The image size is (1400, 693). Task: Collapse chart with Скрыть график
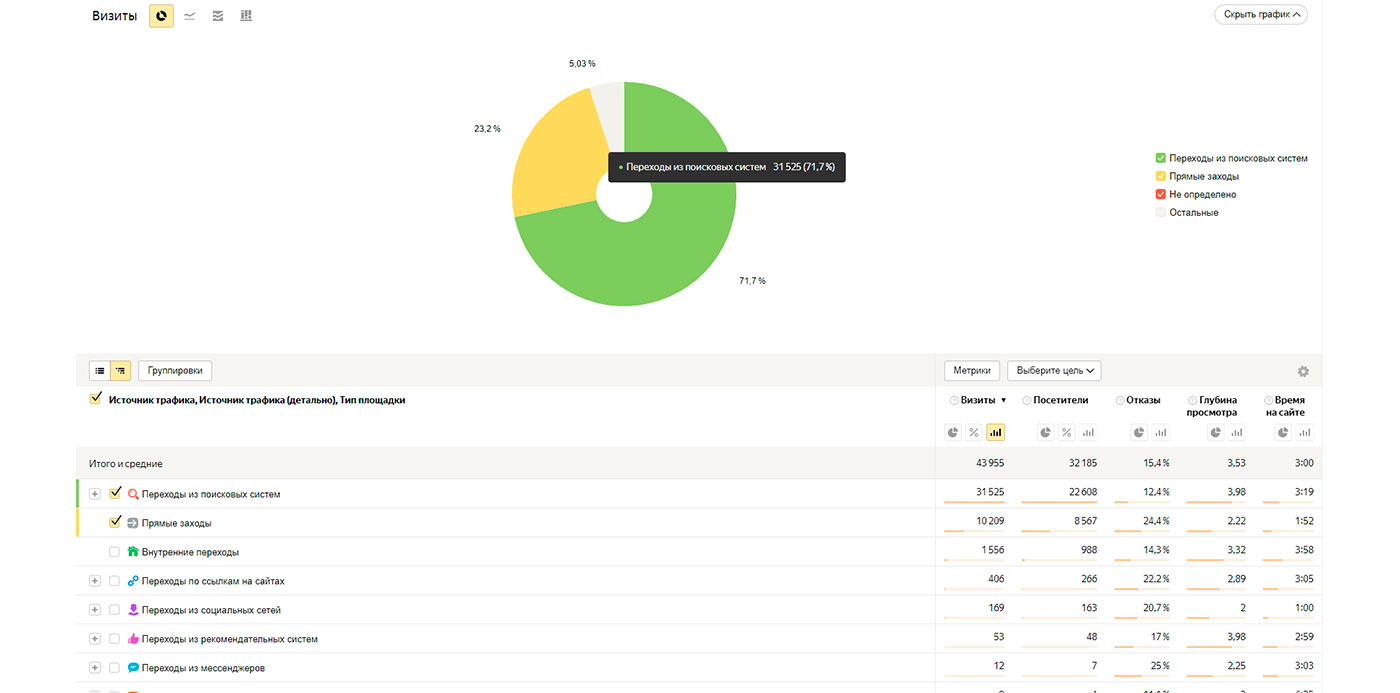1260,15
